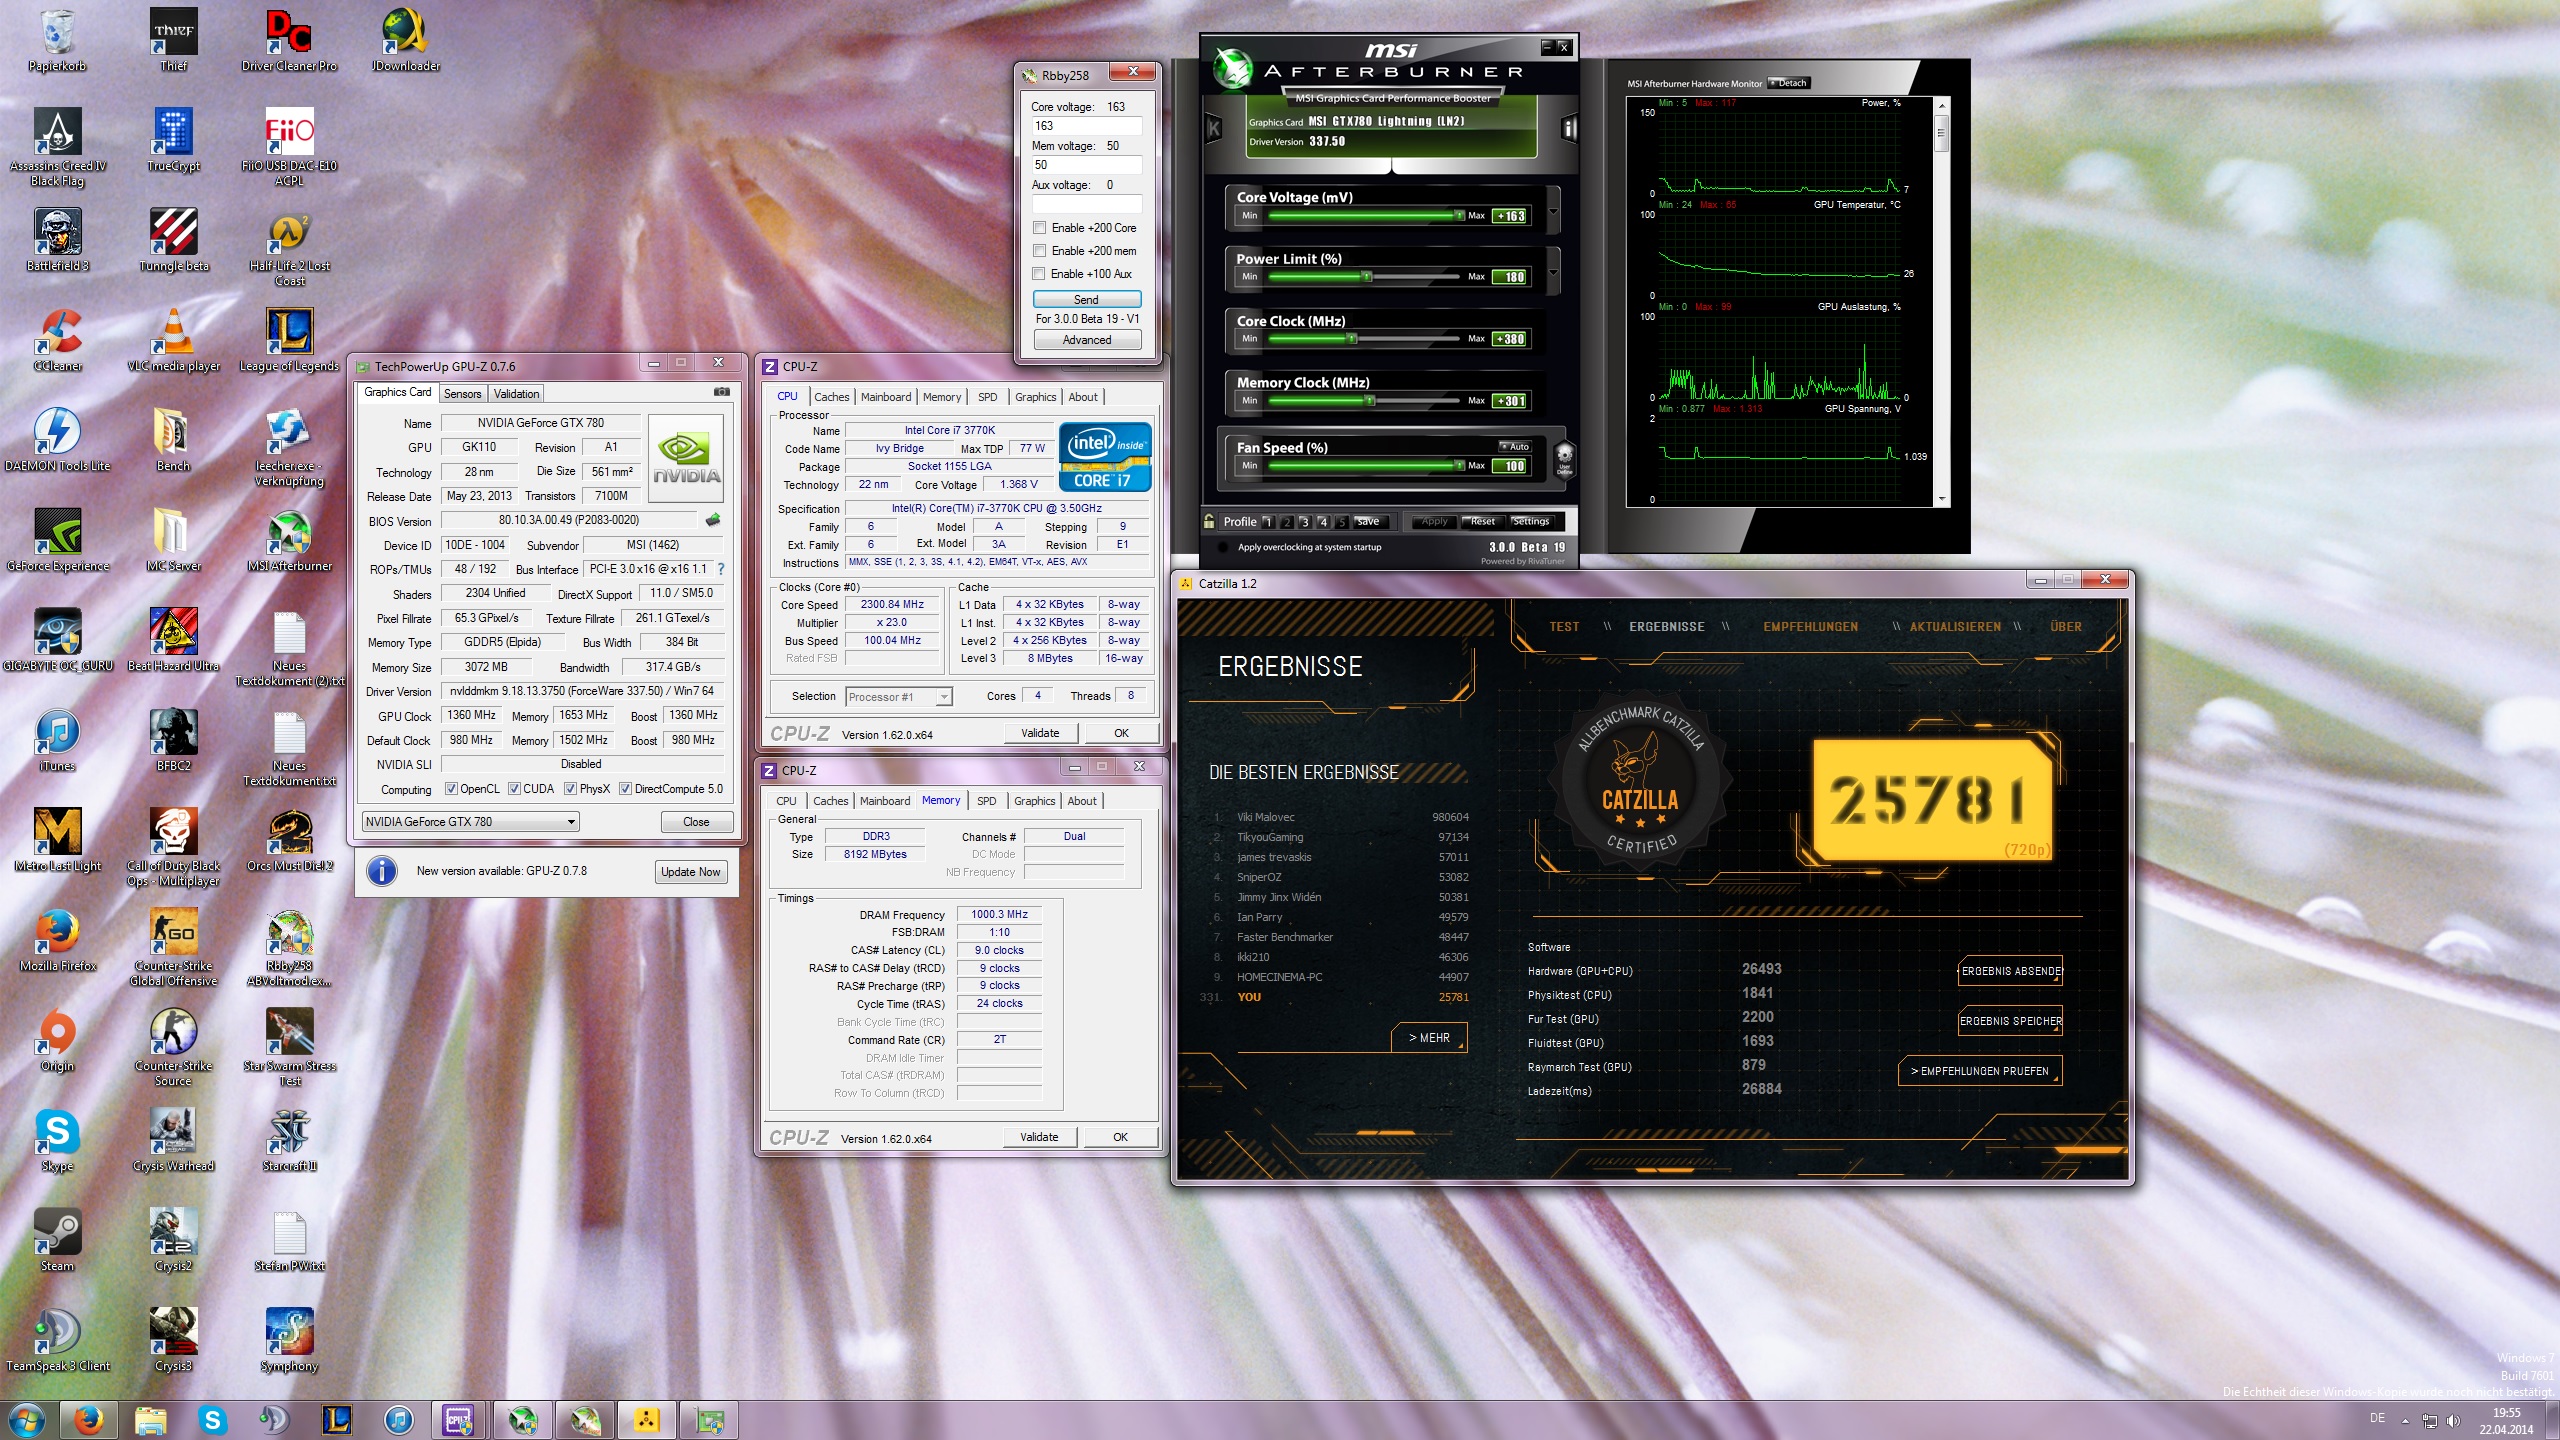Click the MEHR button in Catzilla
This screenshot has width=2560, height=1440.
tap(1429, 1038)
